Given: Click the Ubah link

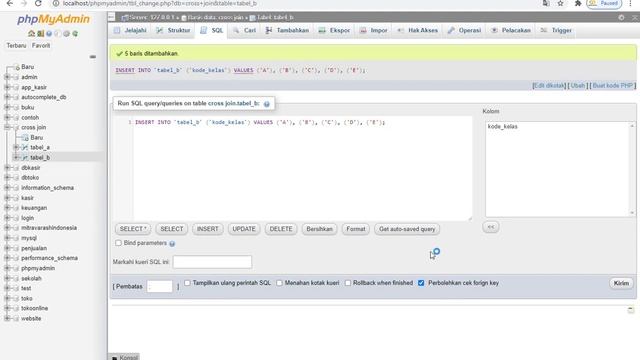Looking at the screenshot, I should (x=578, y=85).
